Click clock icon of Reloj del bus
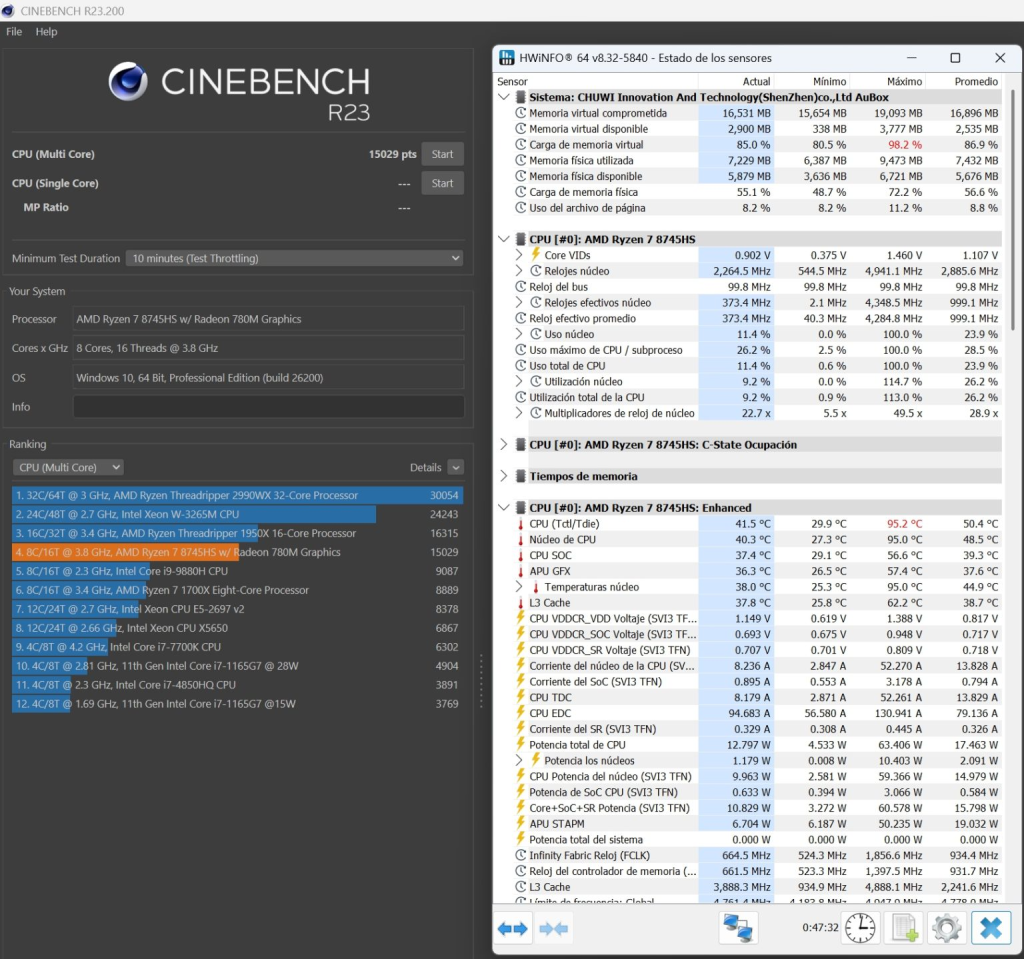The image size is (1024, 959). 520,287
